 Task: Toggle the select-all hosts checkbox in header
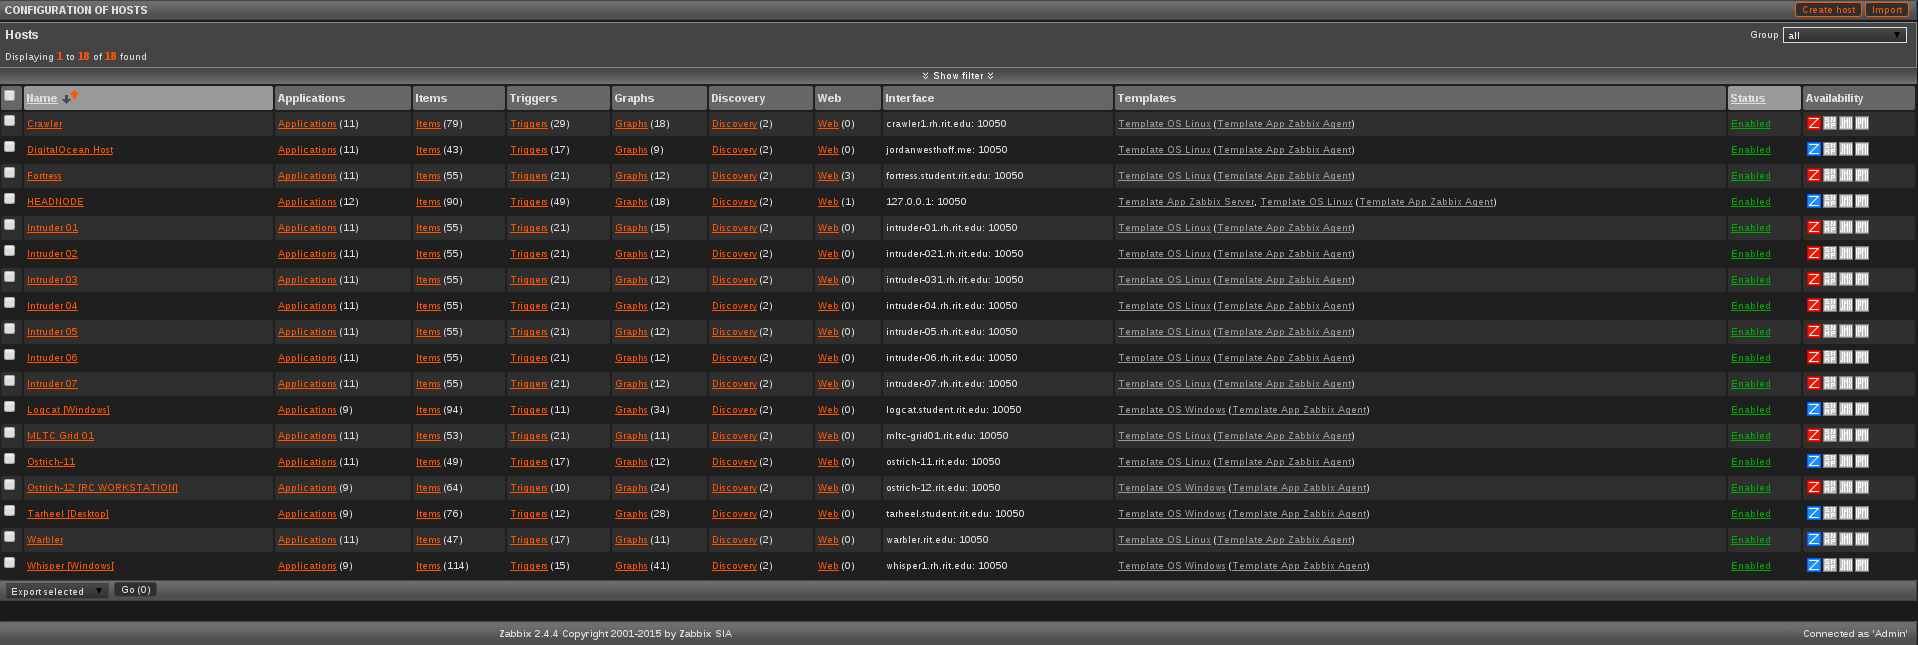10,96
